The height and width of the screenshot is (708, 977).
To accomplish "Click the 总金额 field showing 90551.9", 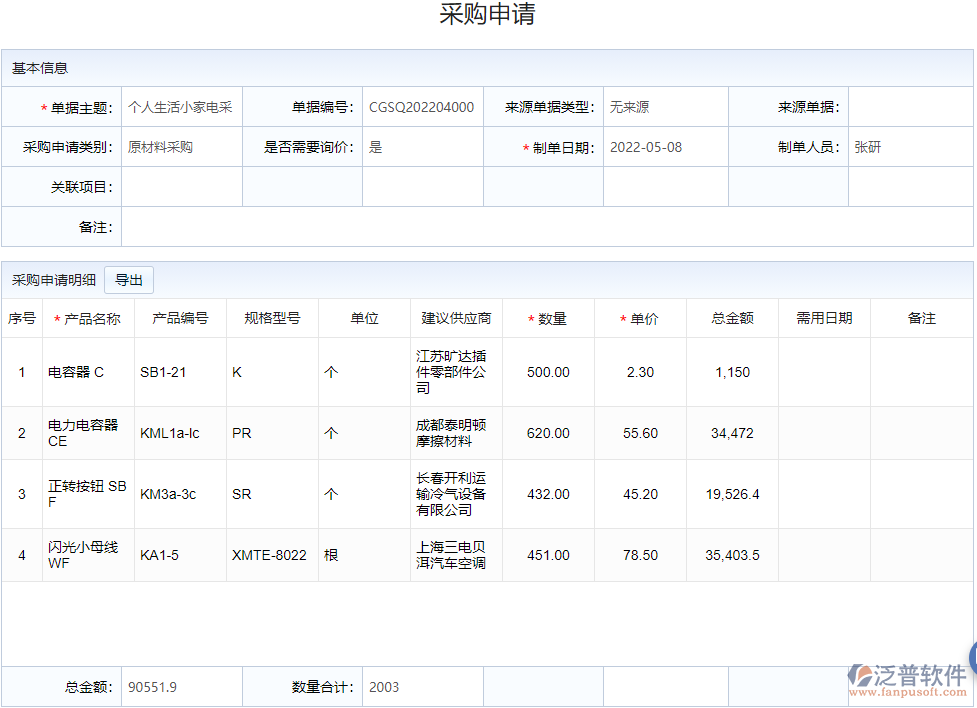I will (181, 686).
